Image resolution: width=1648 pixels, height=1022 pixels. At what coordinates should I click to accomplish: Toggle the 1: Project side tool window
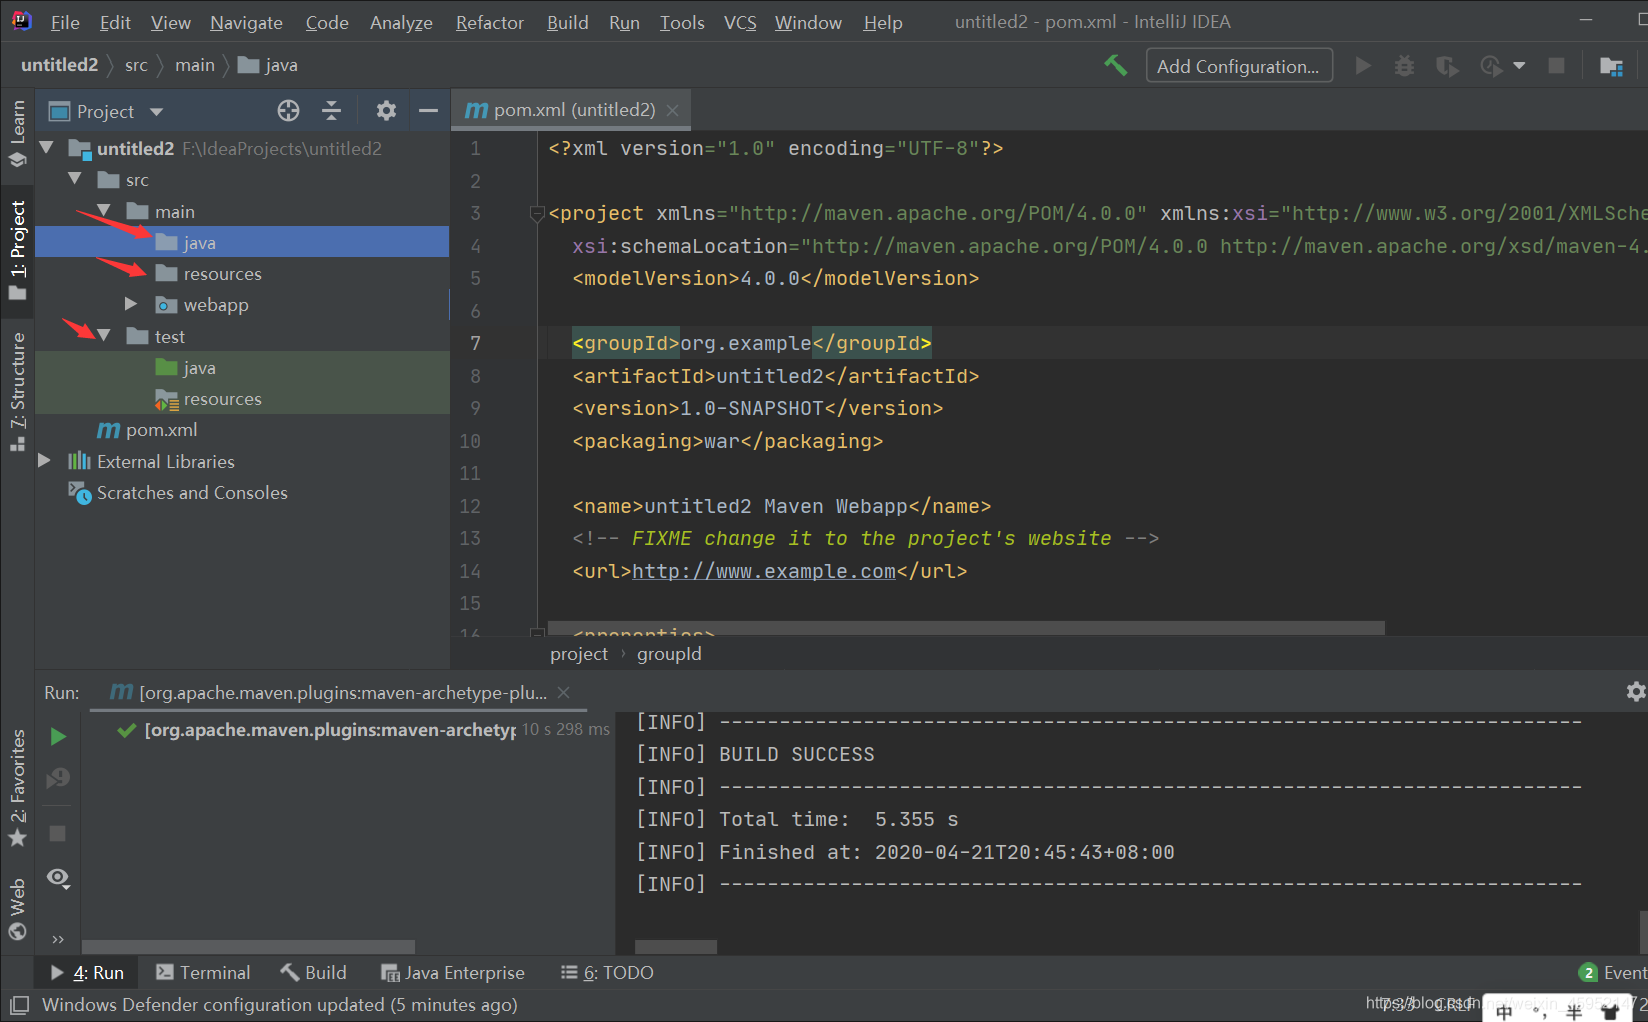[17, 250]
